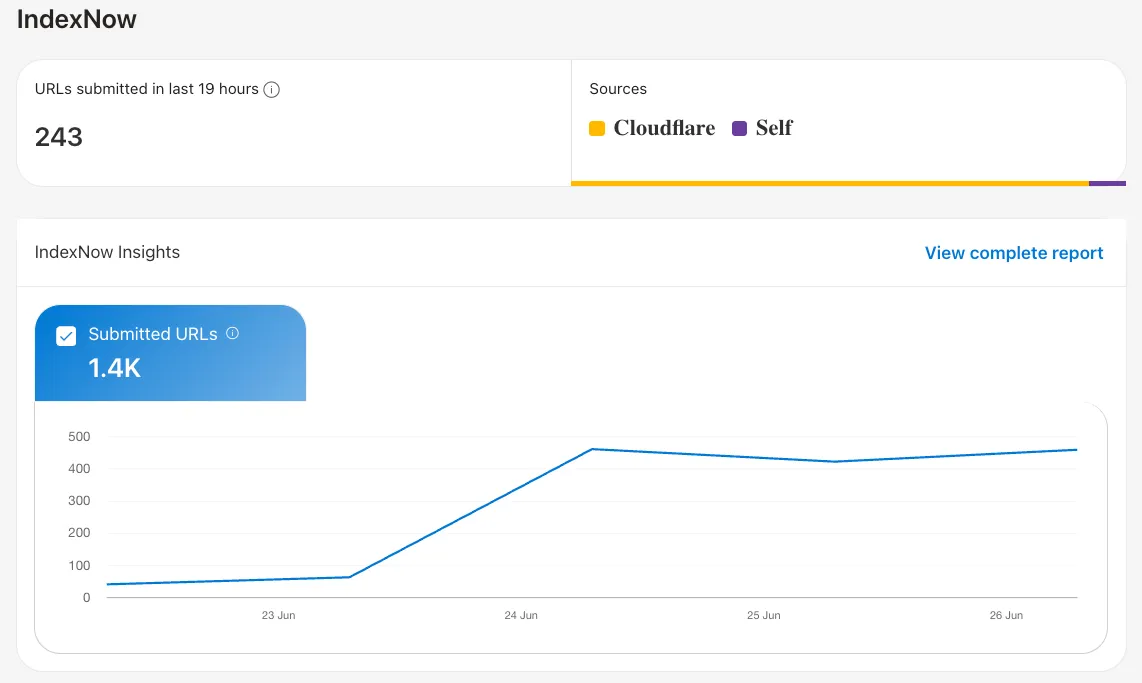The height and width of the screenshot is (683, 1142).
Task: Click the IndexNow page heading
Action: pos(76,19)
